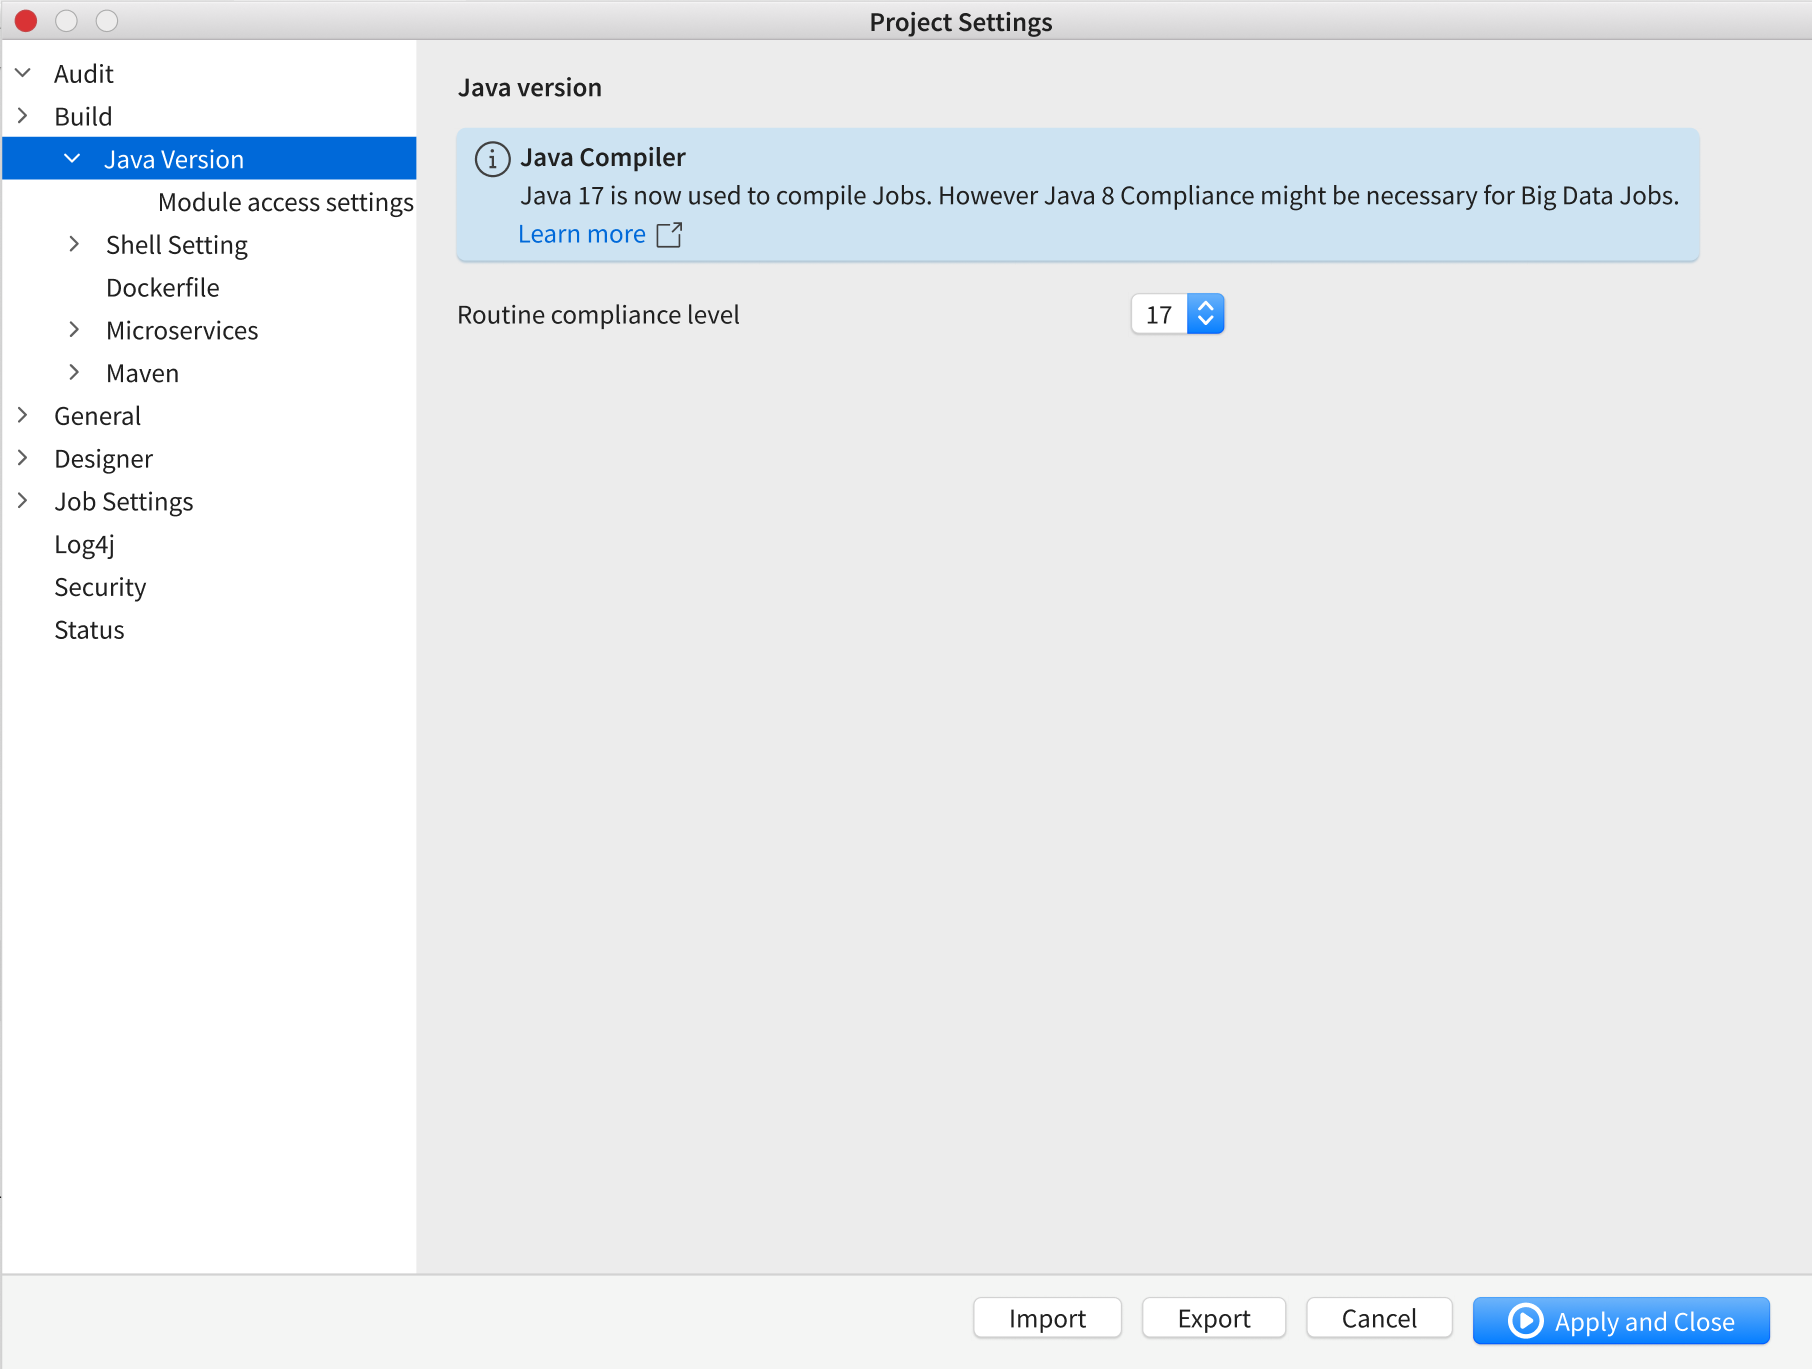Increase the Routine compliance level value

1206,306
